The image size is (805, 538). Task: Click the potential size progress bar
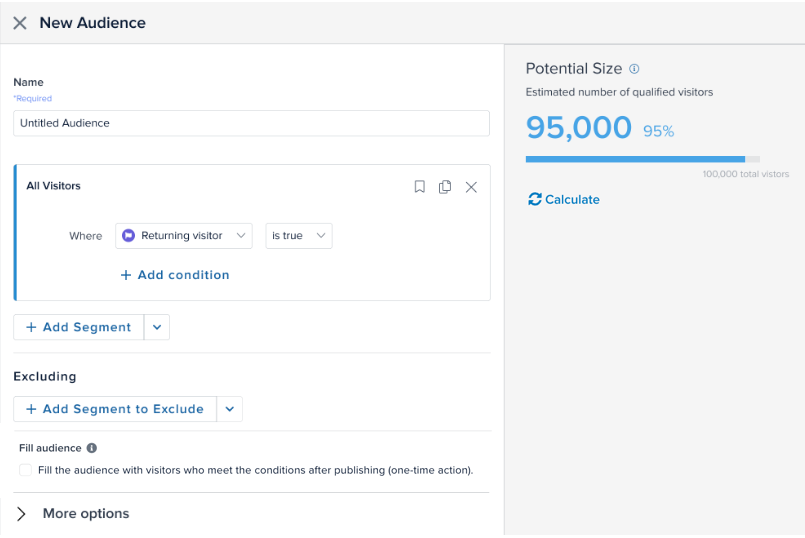tap(642, 158)
